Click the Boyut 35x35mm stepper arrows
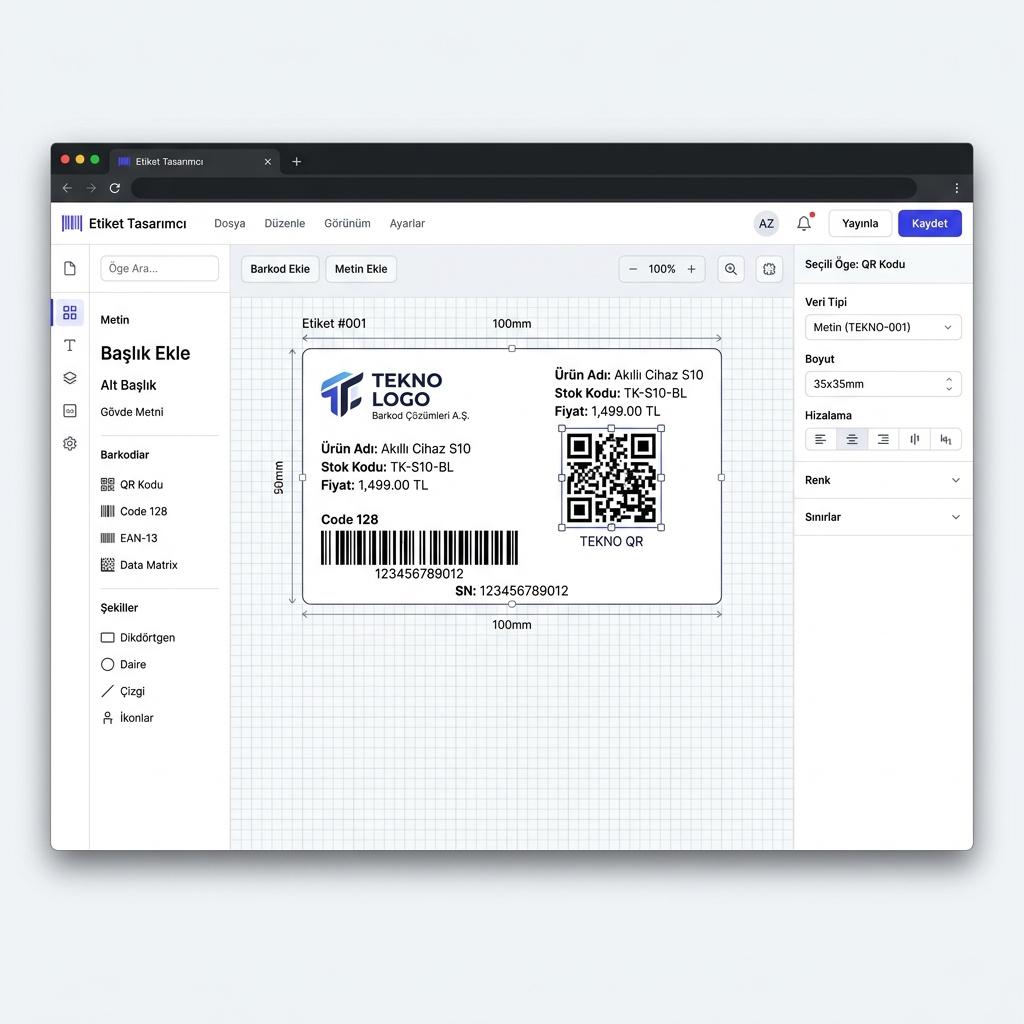1024x1024 pixels. tap(949, 384)
